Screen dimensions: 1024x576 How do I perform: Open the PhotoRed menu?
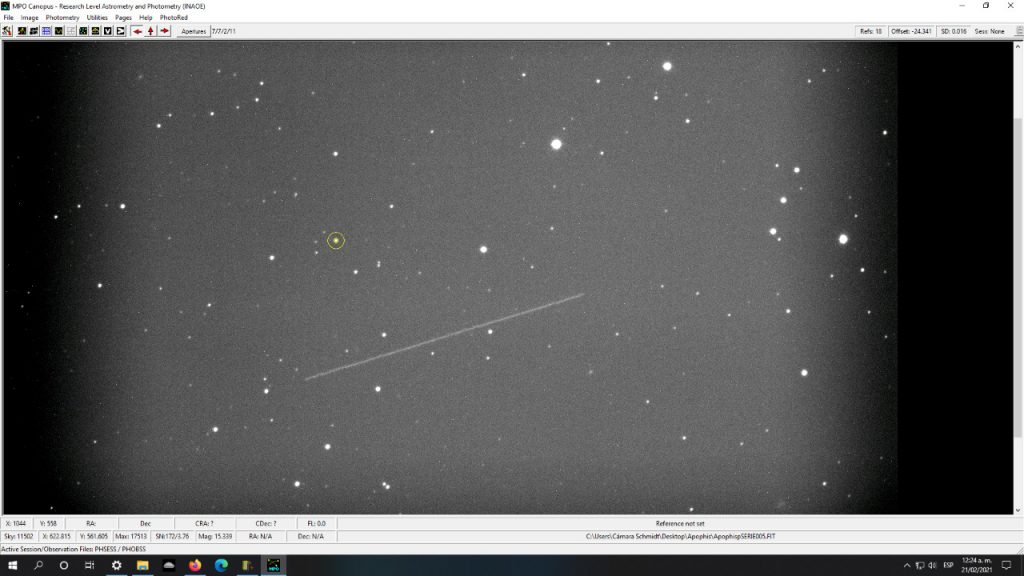173,18
